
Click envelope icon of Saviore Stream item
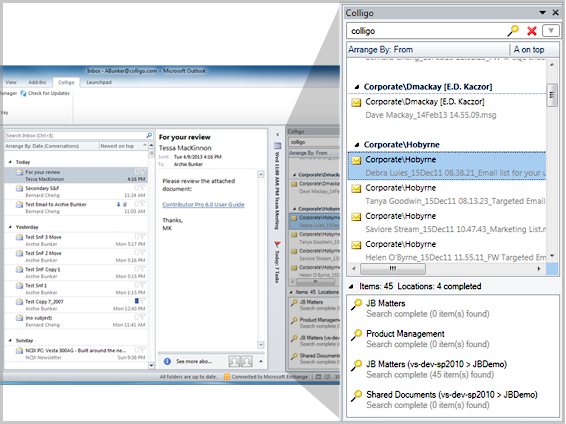coord(356,217)
